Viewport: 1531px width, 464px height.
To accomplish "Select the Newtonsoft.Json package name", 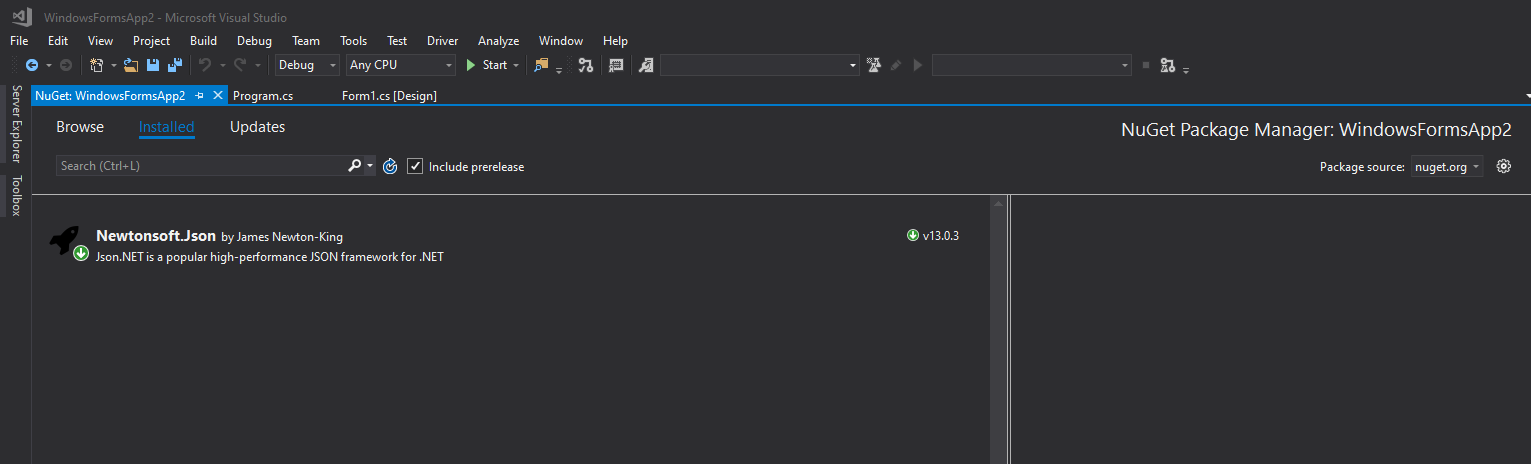I will pyautogui.click(x=156, y=236).
